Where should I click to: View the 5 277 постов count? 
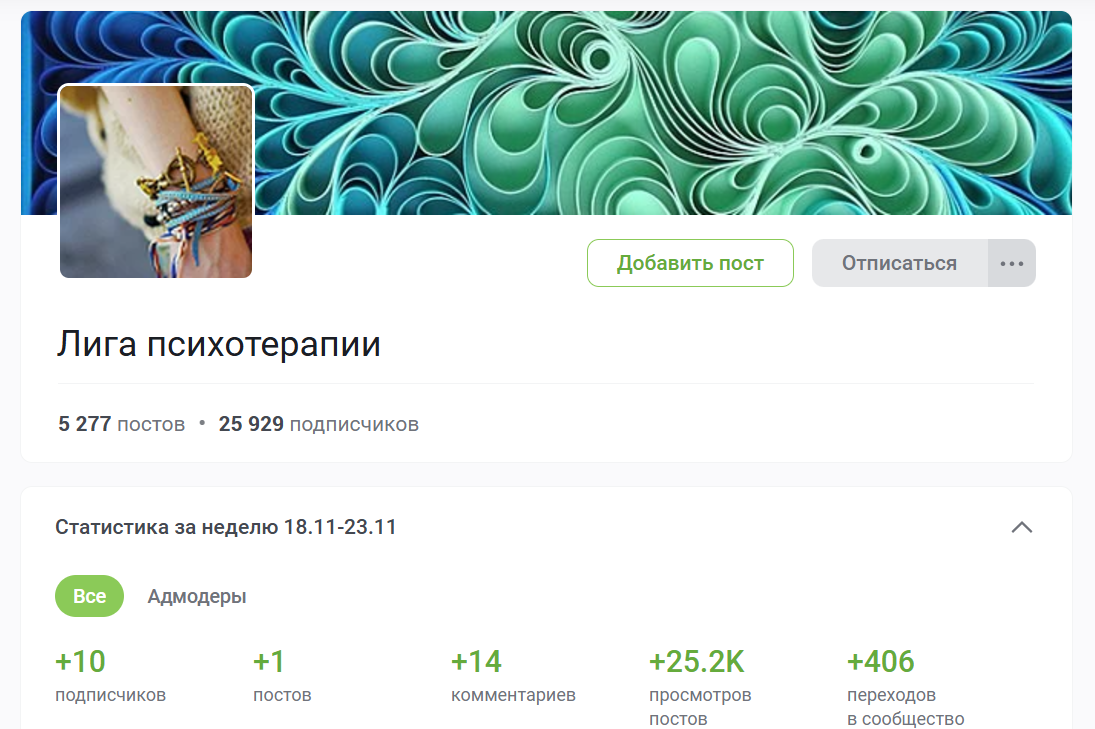(122, 424)
